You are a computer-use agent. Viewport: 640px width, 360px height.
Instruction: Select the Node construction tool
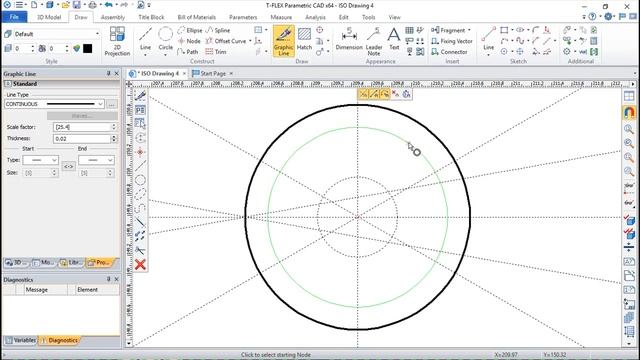click(189, 41)
